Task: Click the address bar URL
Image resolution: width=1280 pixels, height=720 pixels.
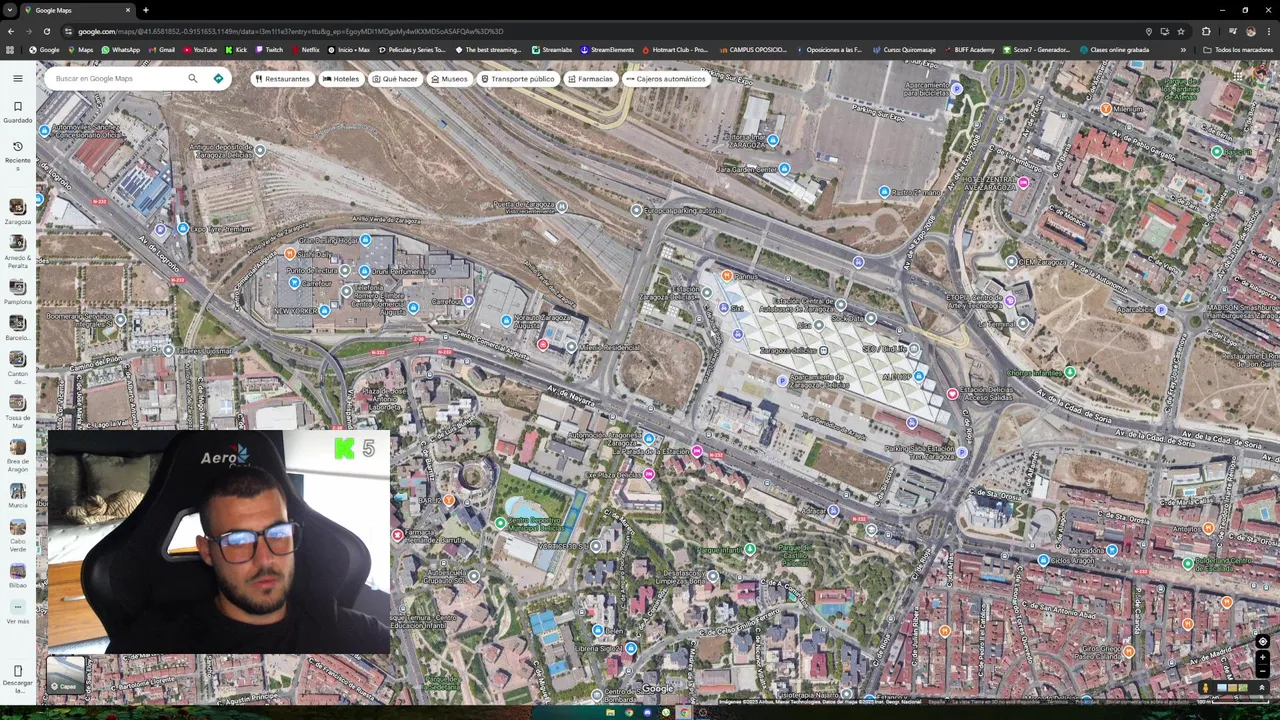Action: click(x=290, y=31)
